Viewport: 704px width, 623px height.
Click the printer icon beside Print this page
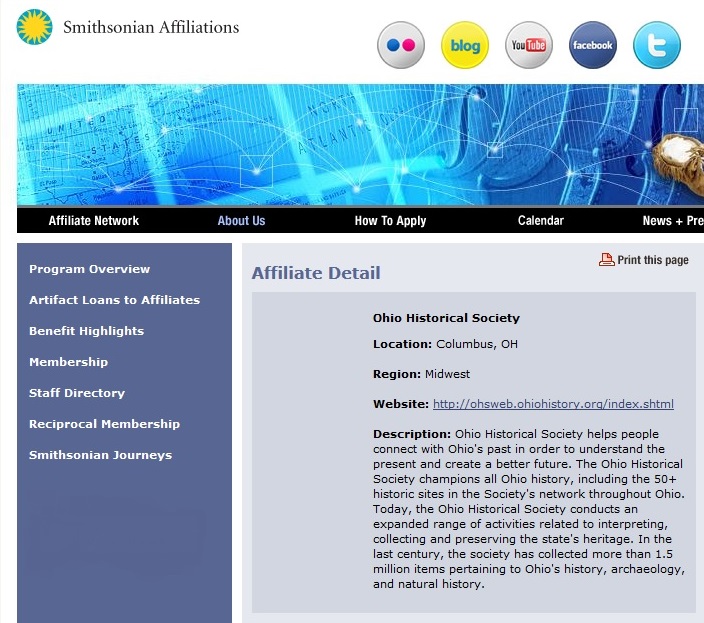[x=607, y=259]
